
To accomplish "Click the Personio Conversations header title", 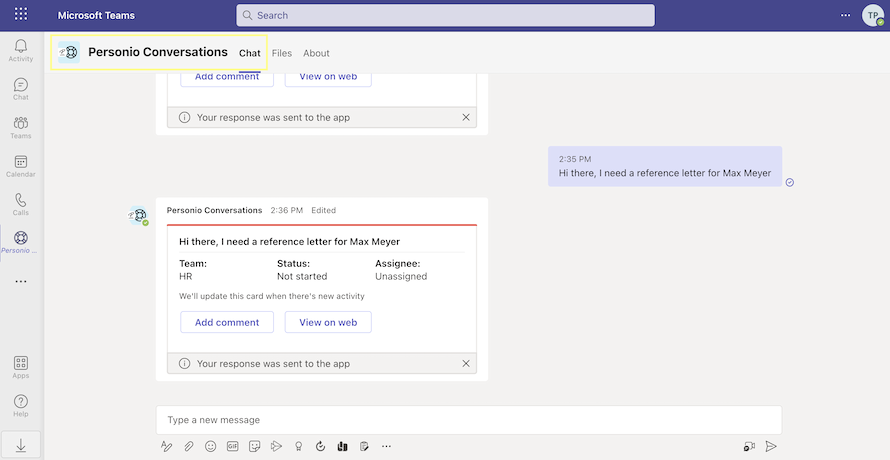I will pyautogui.click(x=158, y=52).
